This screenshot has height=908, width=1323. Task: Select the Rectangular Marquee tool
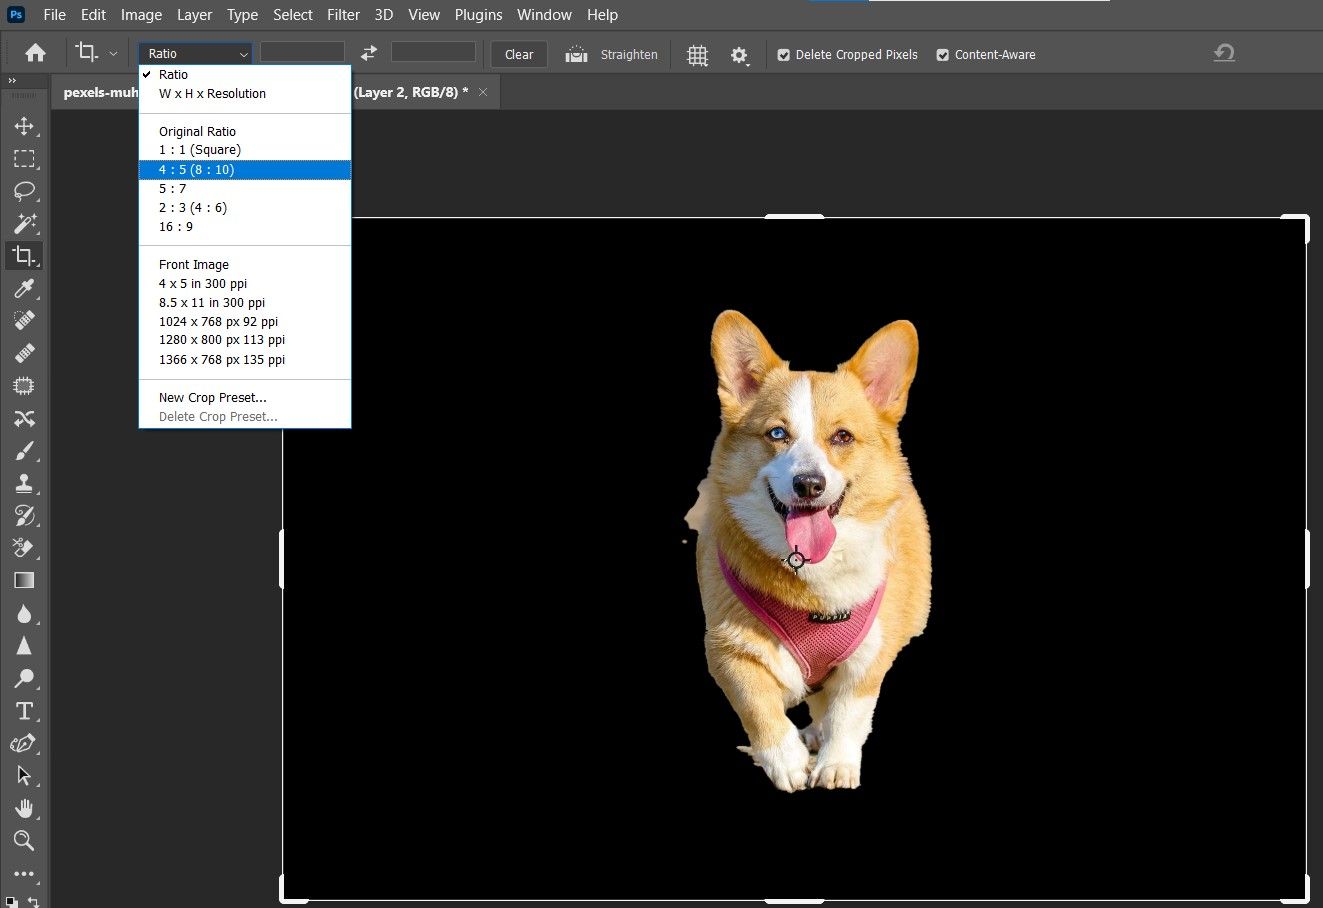(24, 159)
